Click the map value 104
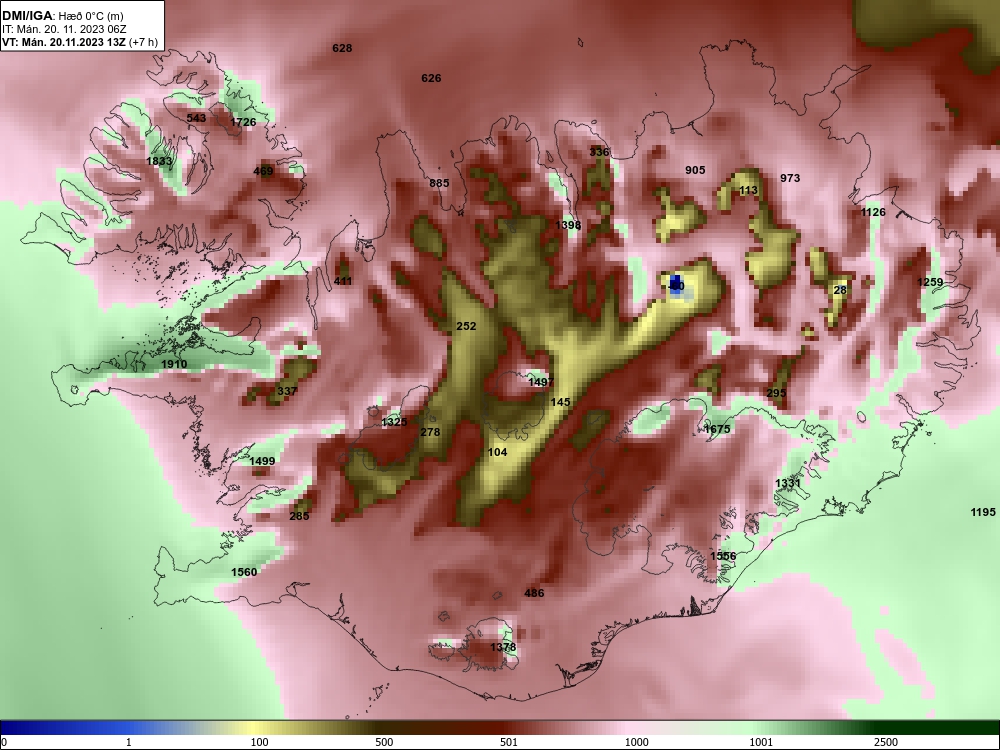The height and width of the screenshot is (750, 1000). pyautogui.click(x=497, y=452)
